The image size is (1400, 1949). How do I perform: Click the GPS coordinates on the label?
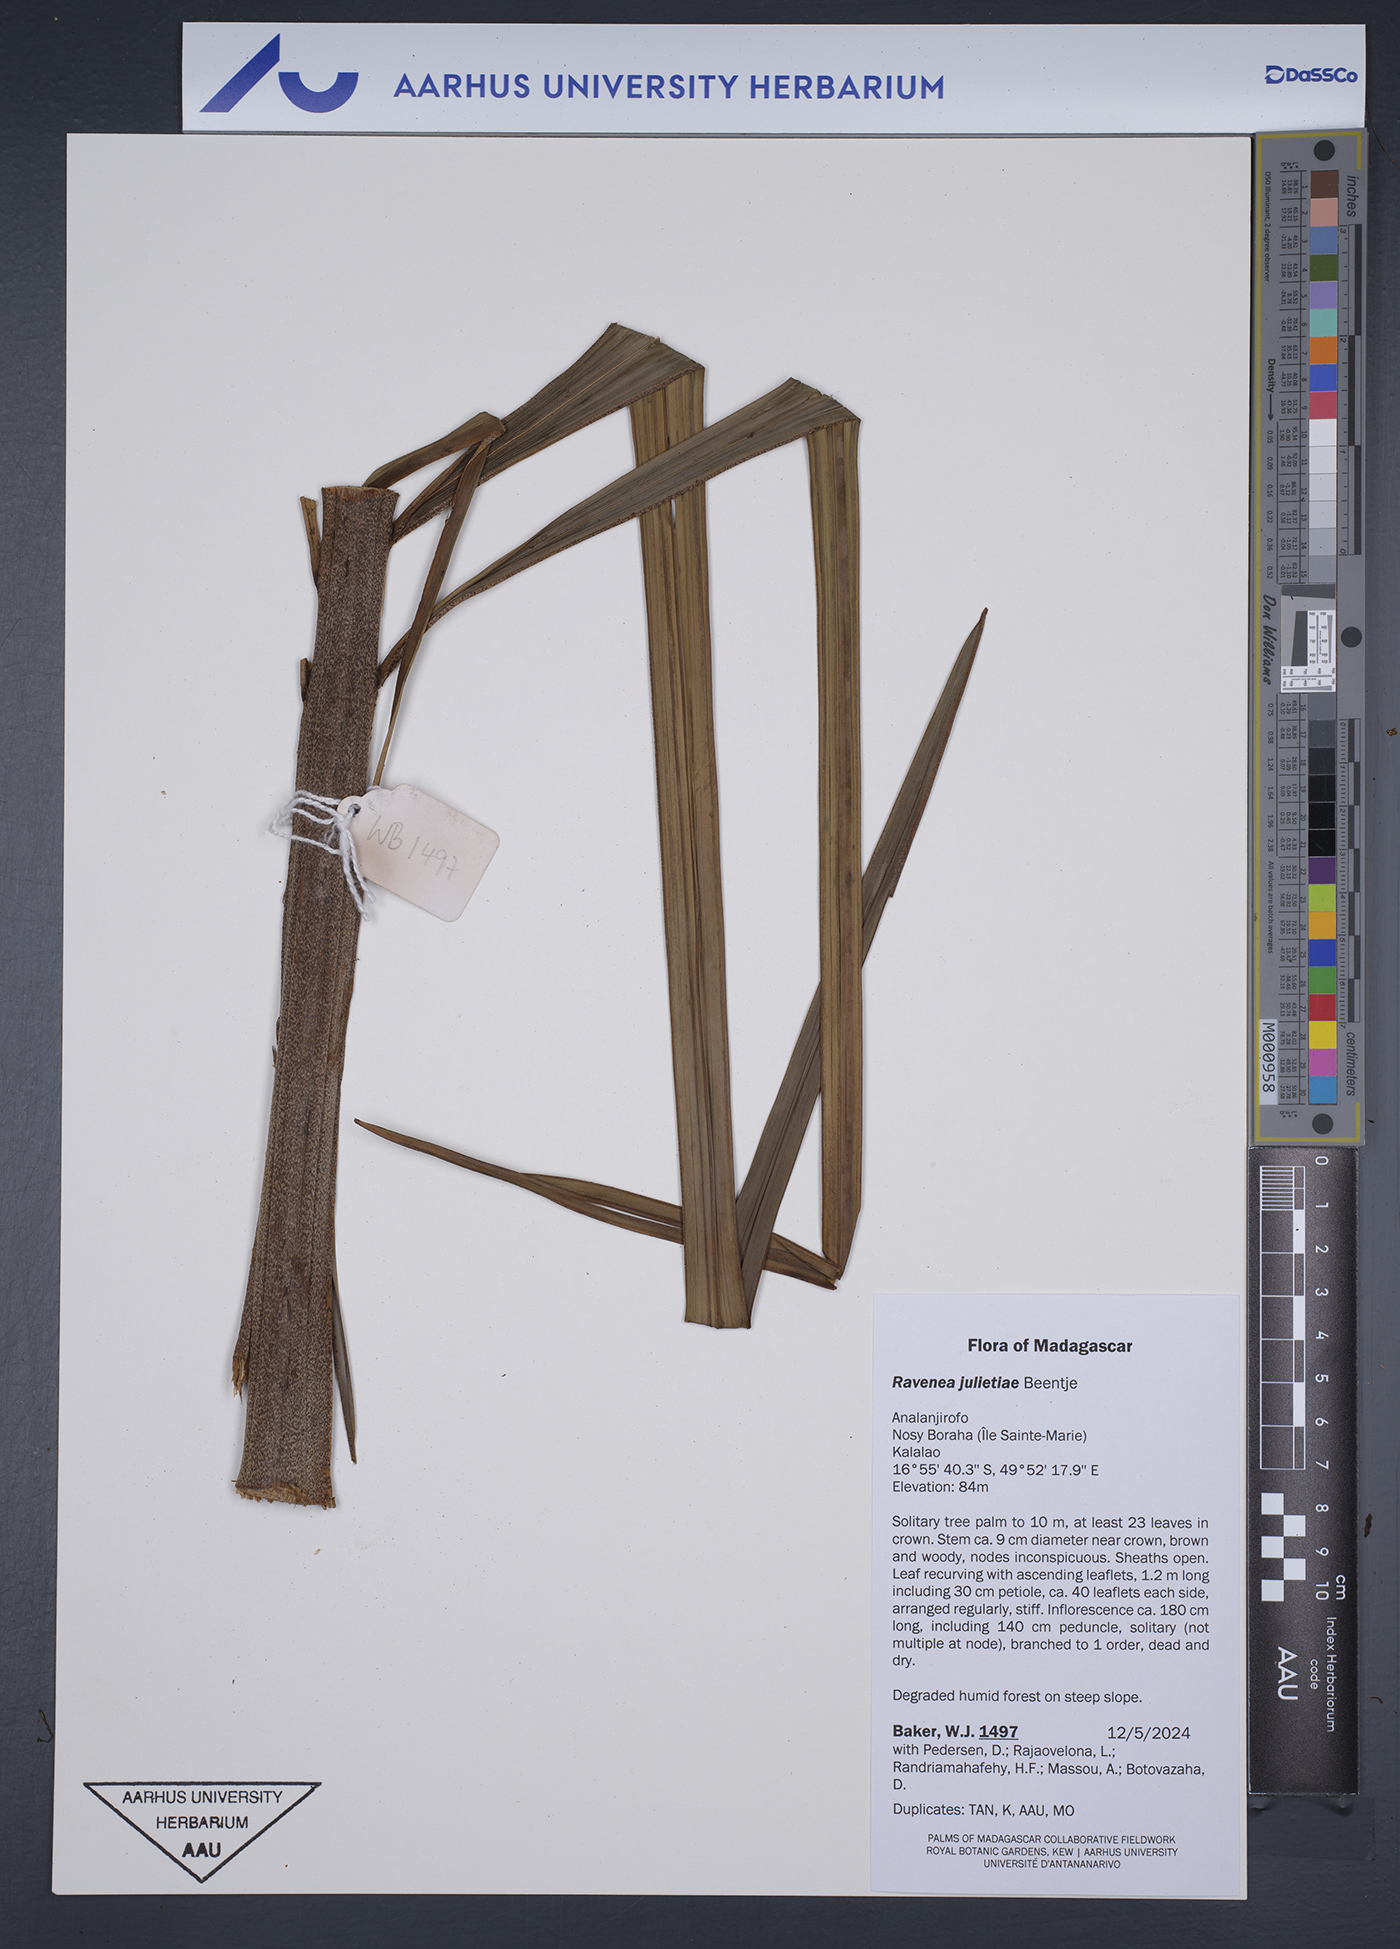coord(994,1470)
